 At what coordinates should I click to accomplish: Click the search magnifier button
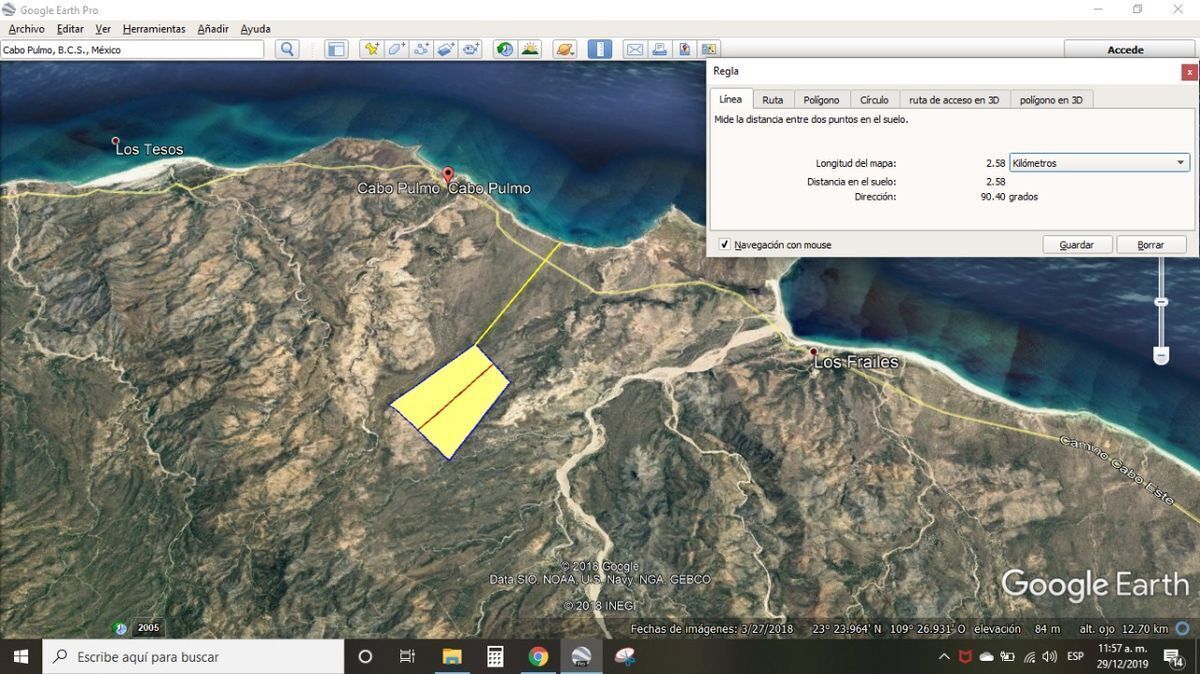tap(288, 49)
